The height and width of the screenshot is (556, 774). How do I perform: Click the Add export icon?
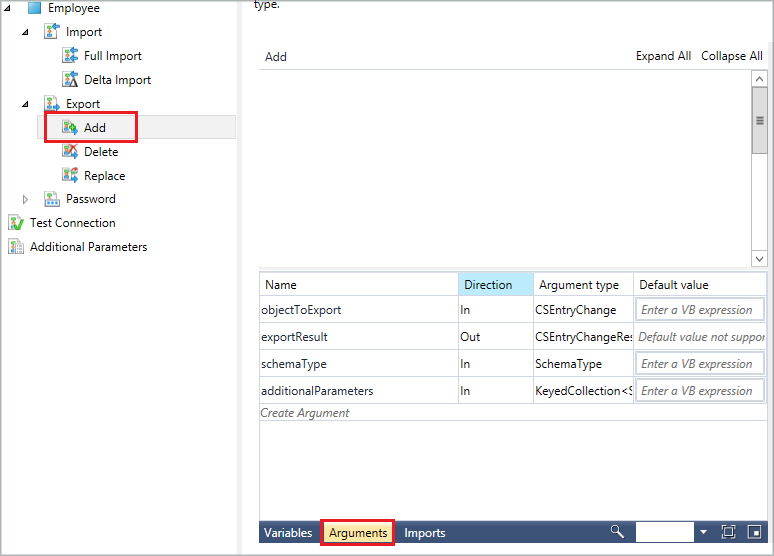(x=70, y=127)
